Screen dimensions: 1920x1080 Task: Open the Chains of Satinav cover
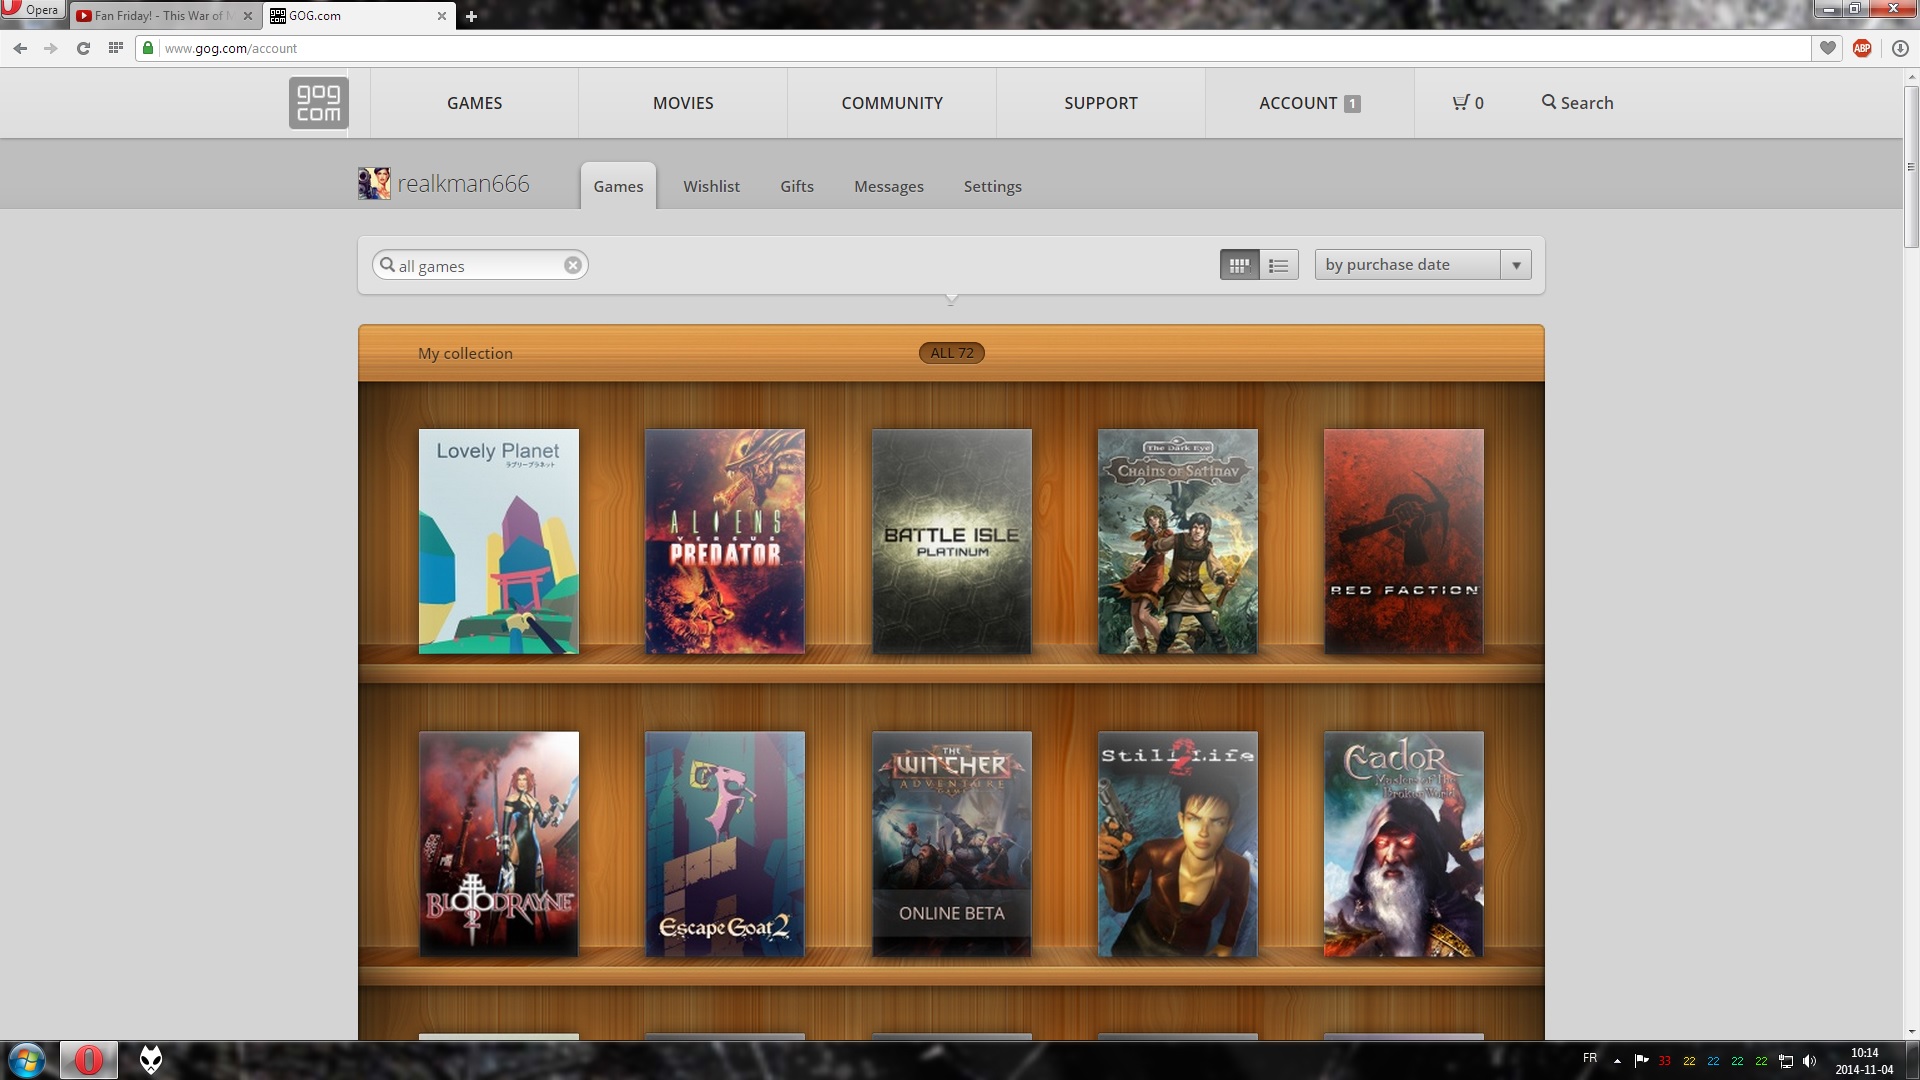tap(1178, 542)
